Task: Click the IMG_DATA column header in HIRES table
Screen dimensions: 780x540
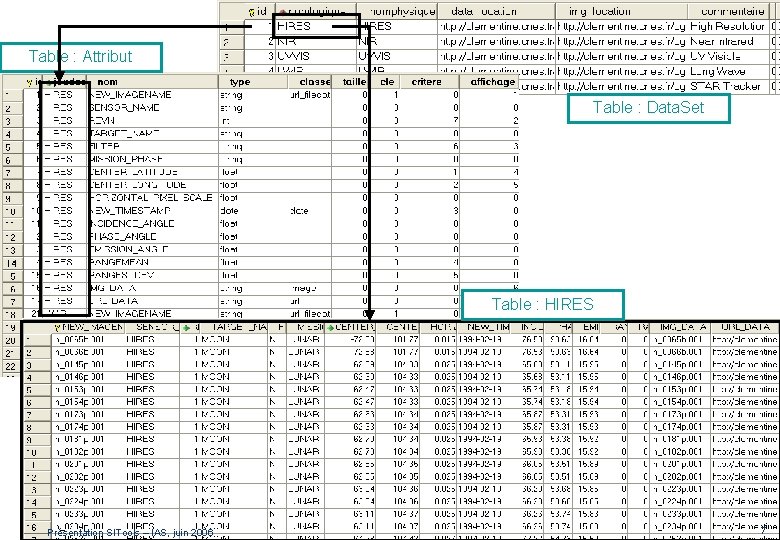Action: pyautogui.click(x=680, y=327)
